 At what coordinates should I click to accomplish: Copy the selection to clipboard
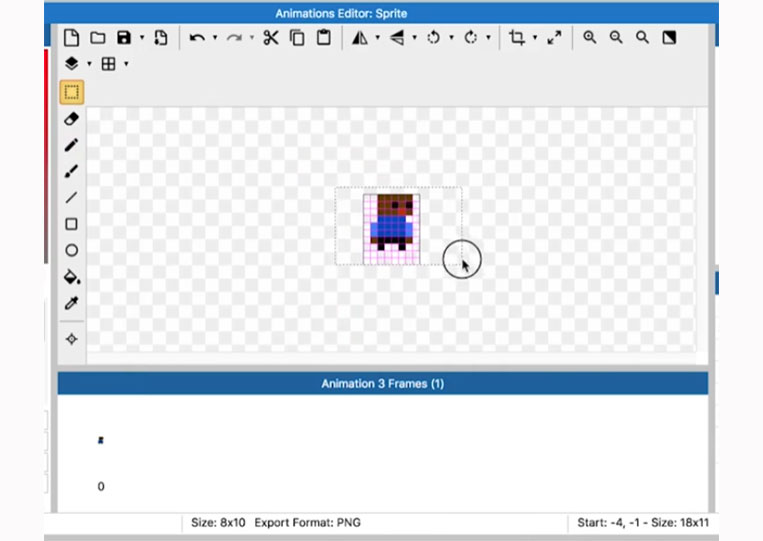coord(297,37)
